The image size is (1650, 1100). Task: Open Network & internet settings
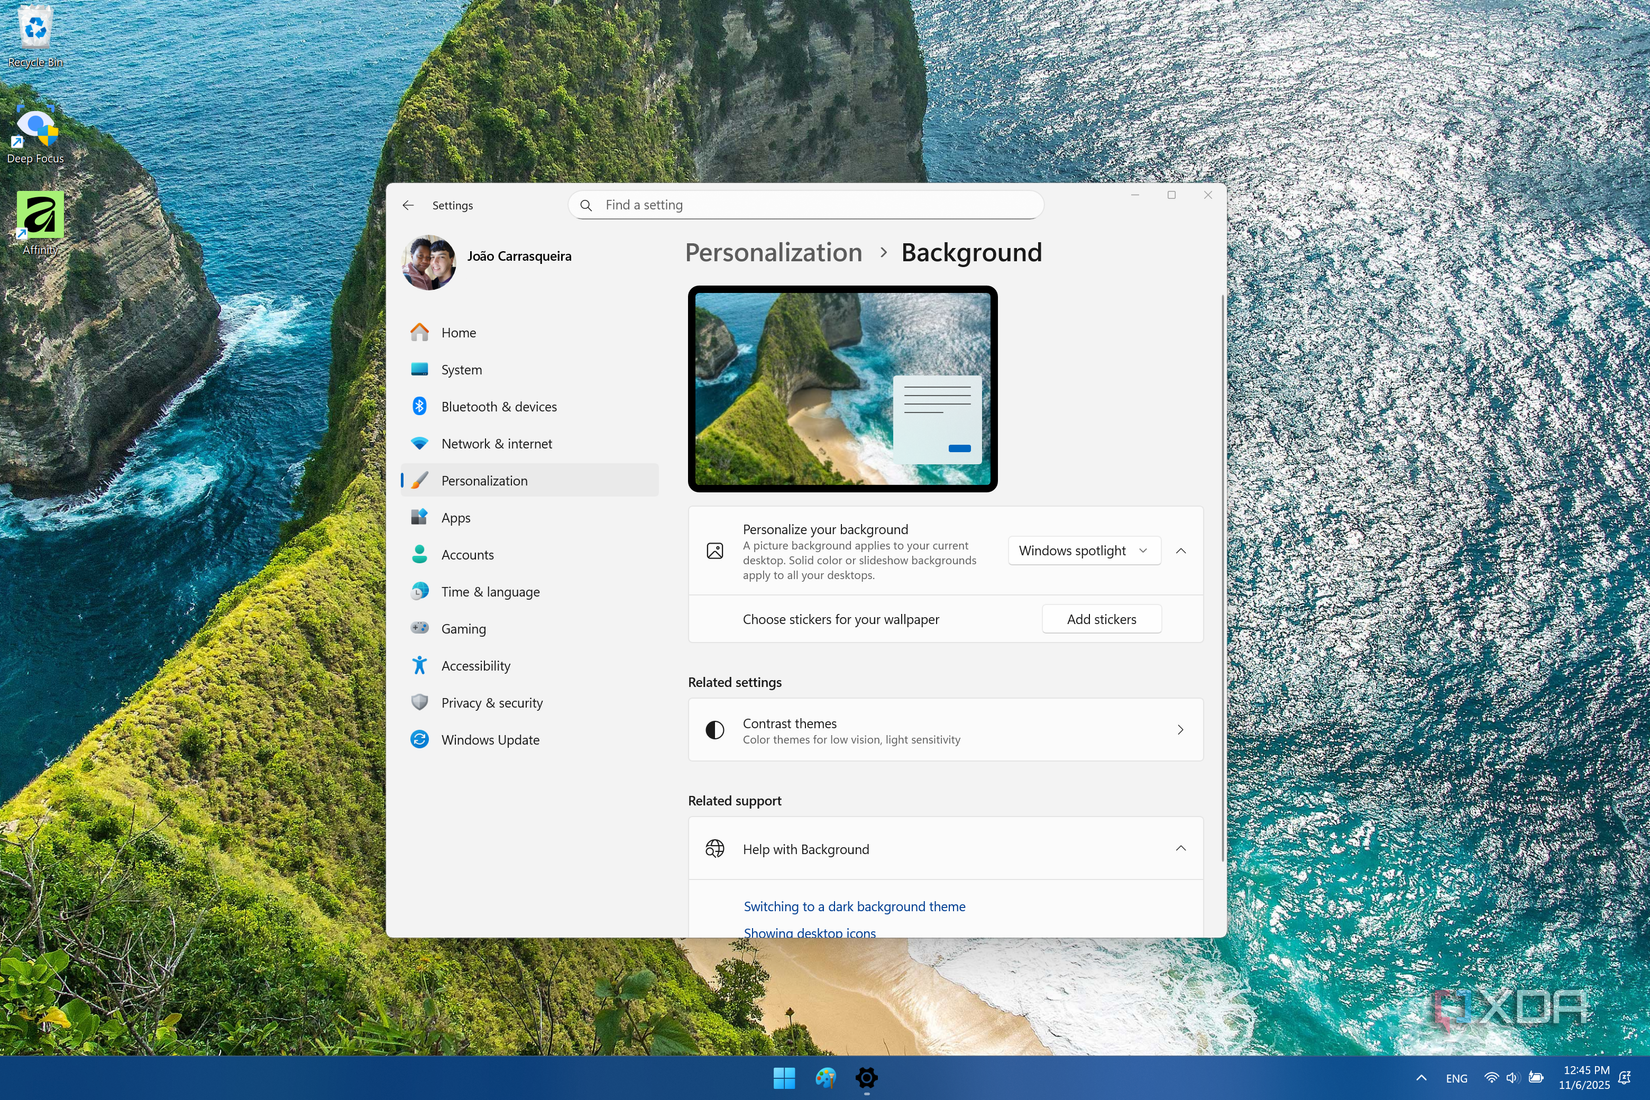point(530,443)
